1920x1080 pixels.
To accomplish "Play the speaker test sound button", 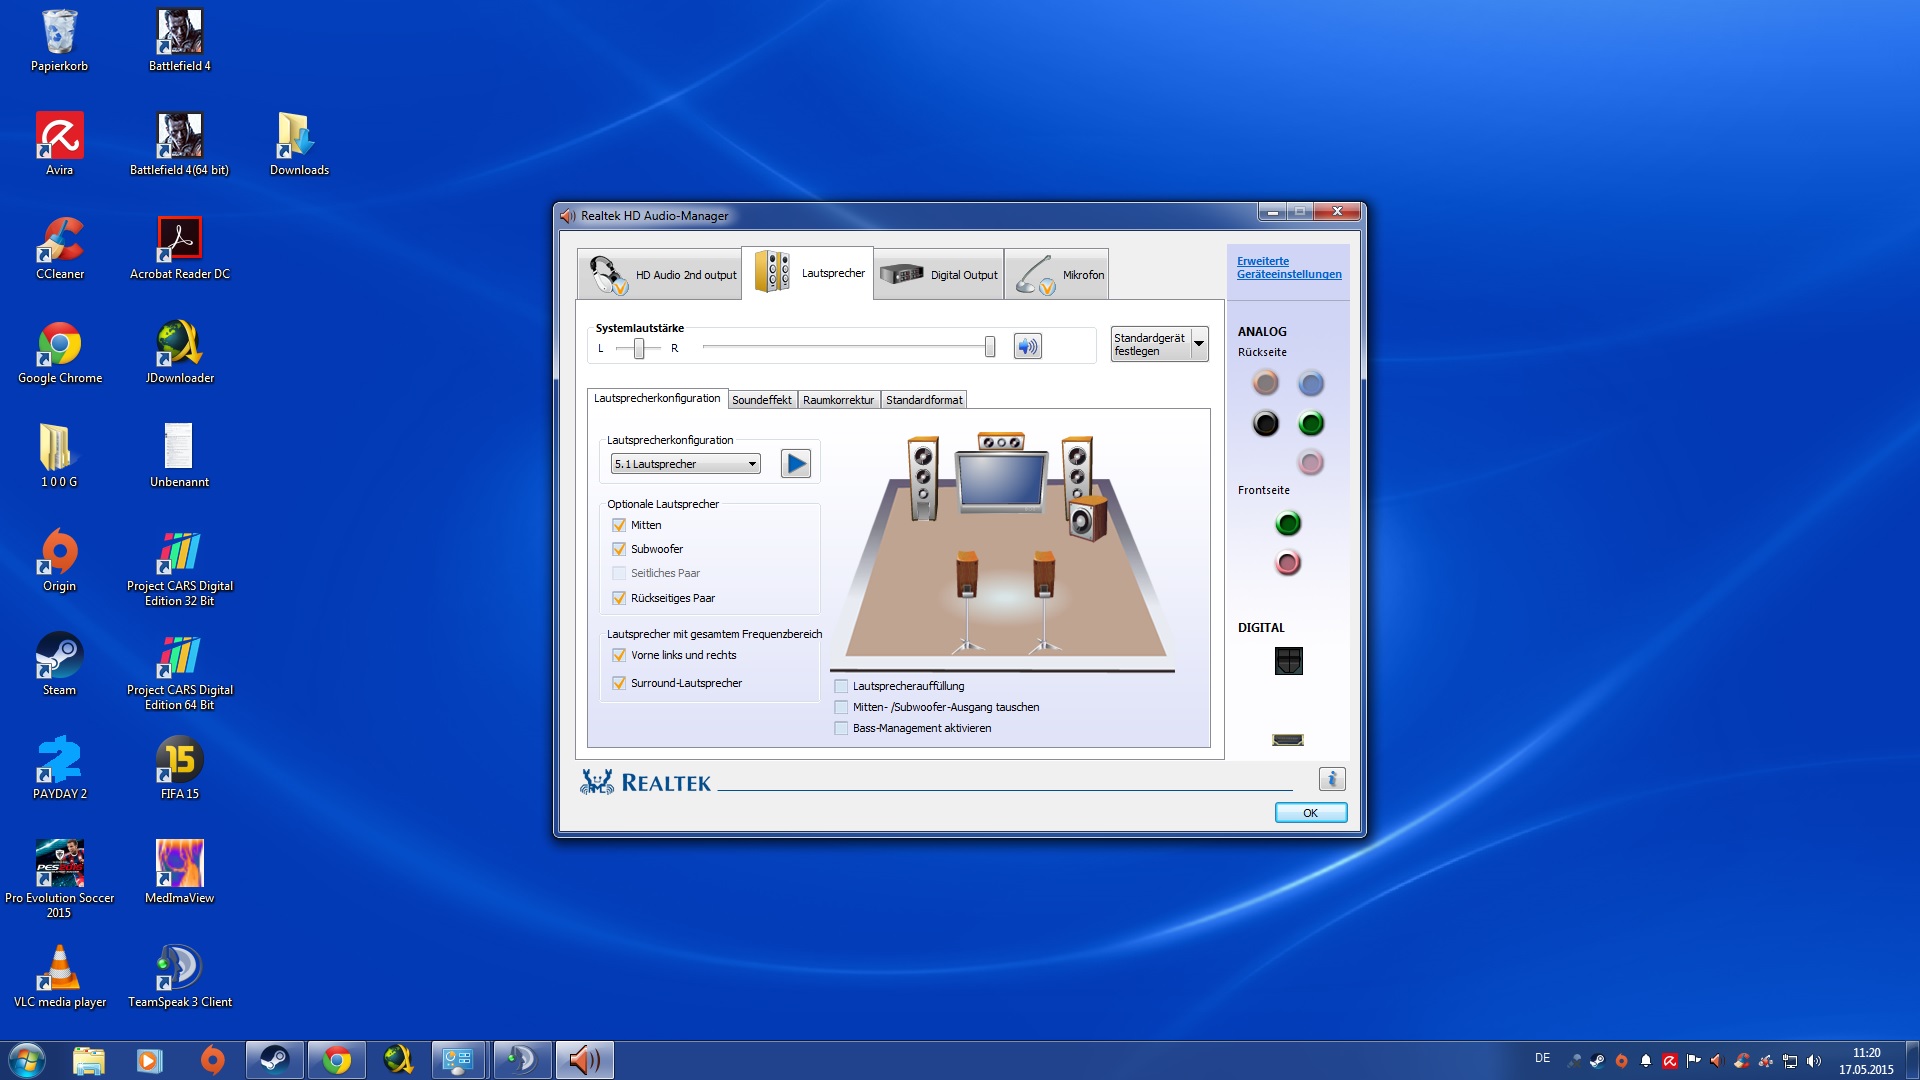I will pos(795,464).
